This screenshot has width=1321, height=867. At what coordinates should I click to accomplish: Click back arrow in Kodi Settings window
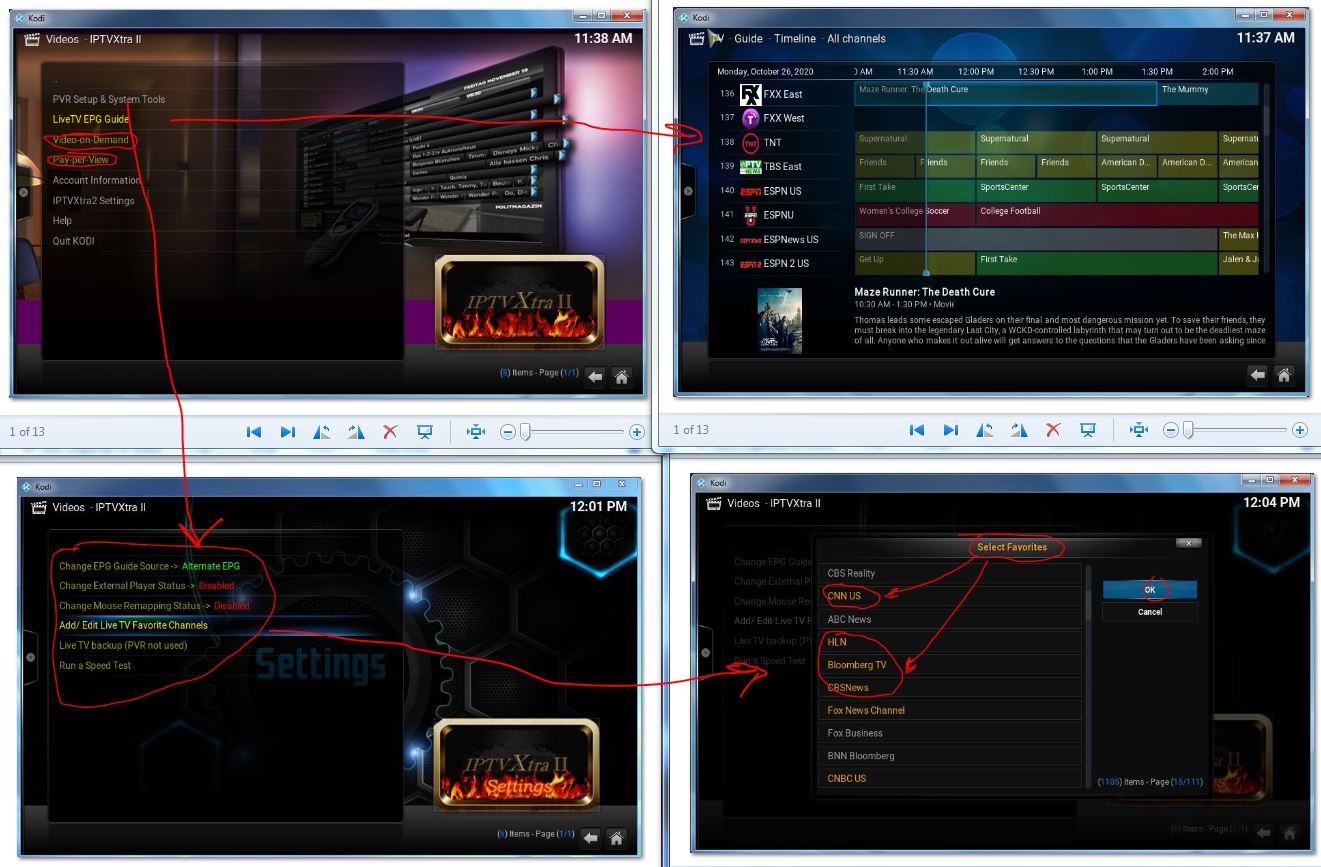[591, 838]
